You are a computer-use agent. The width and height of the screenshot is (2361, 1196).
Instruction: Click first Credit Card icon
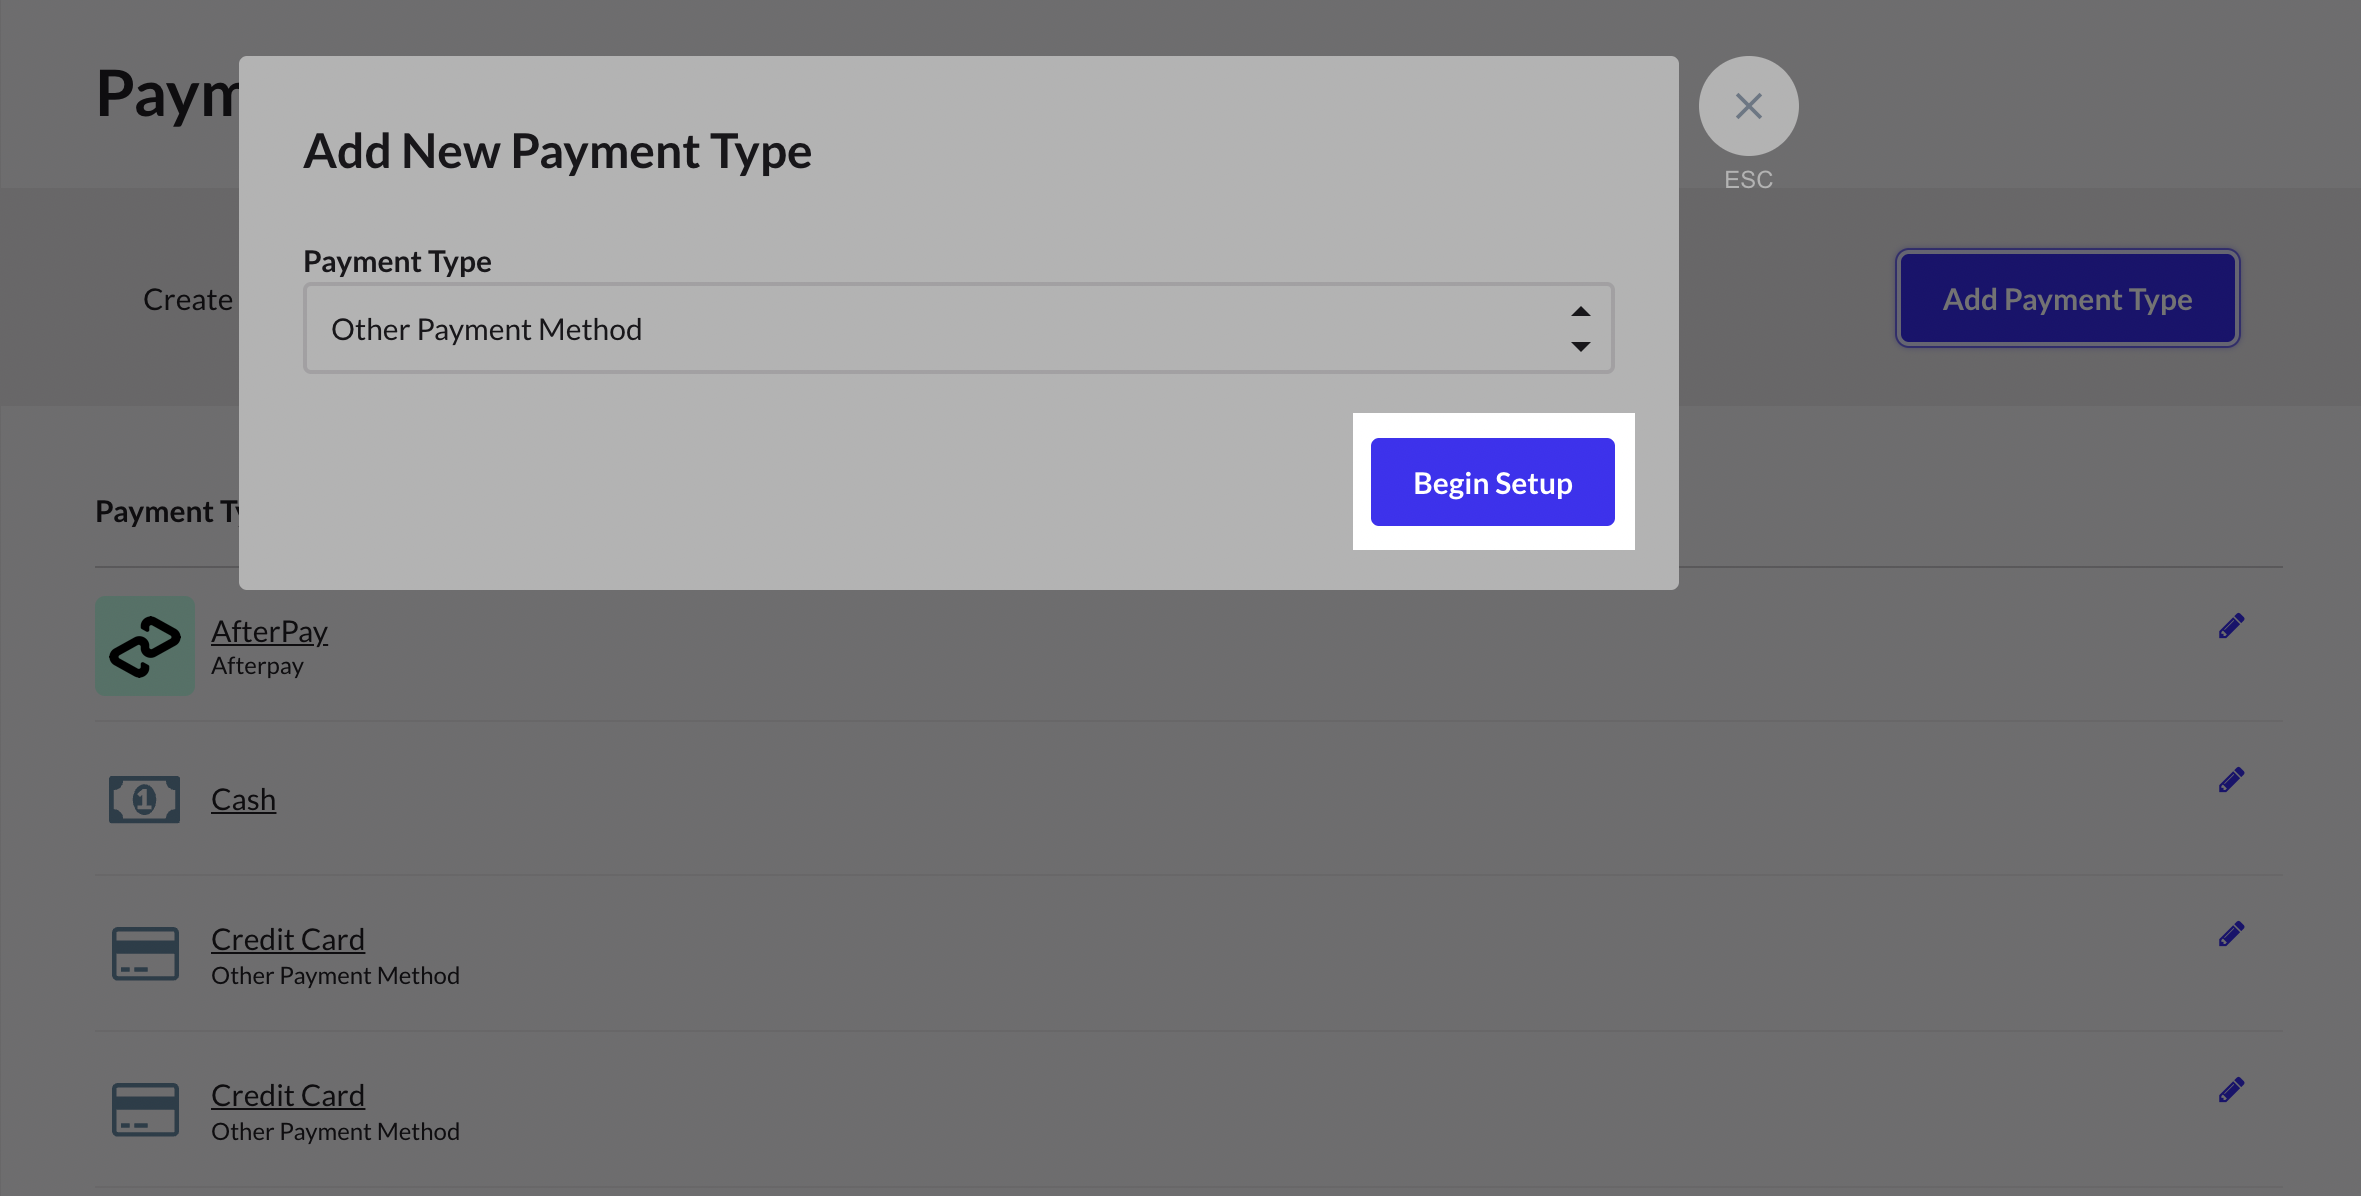[x=145, y=954]
